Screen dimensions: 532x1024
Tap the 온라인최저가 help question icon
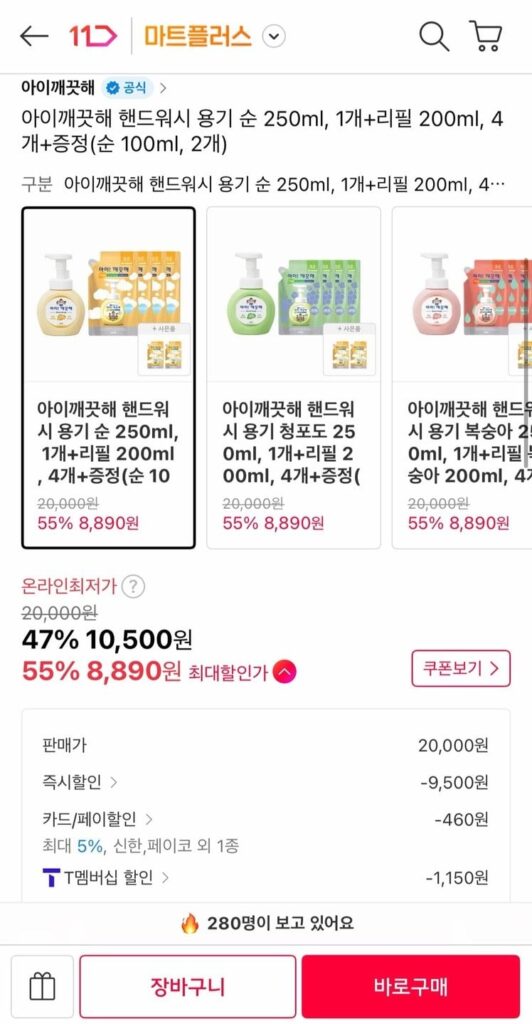(x=133, y=586)
